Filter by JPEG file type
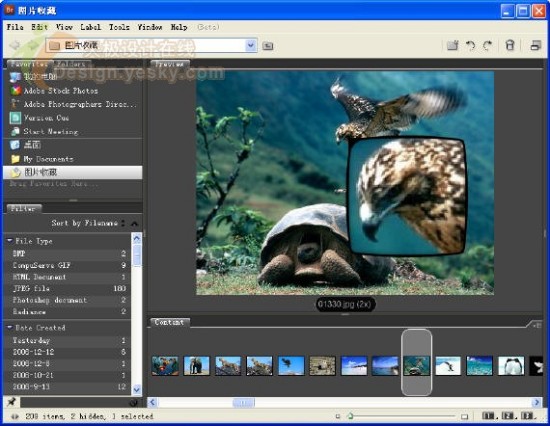The height and width of the screenshot is (426, 550). [x=67, y=288]
